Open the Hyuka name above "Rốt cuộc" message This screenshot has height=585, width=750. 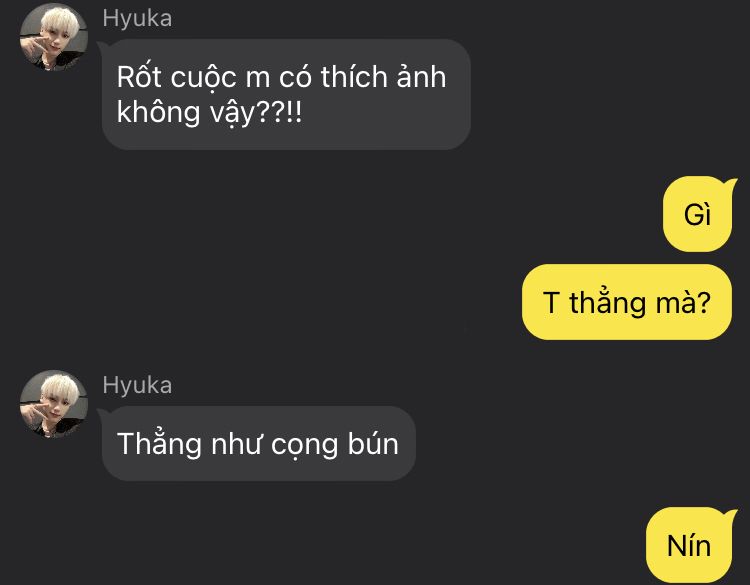point(137,19)
